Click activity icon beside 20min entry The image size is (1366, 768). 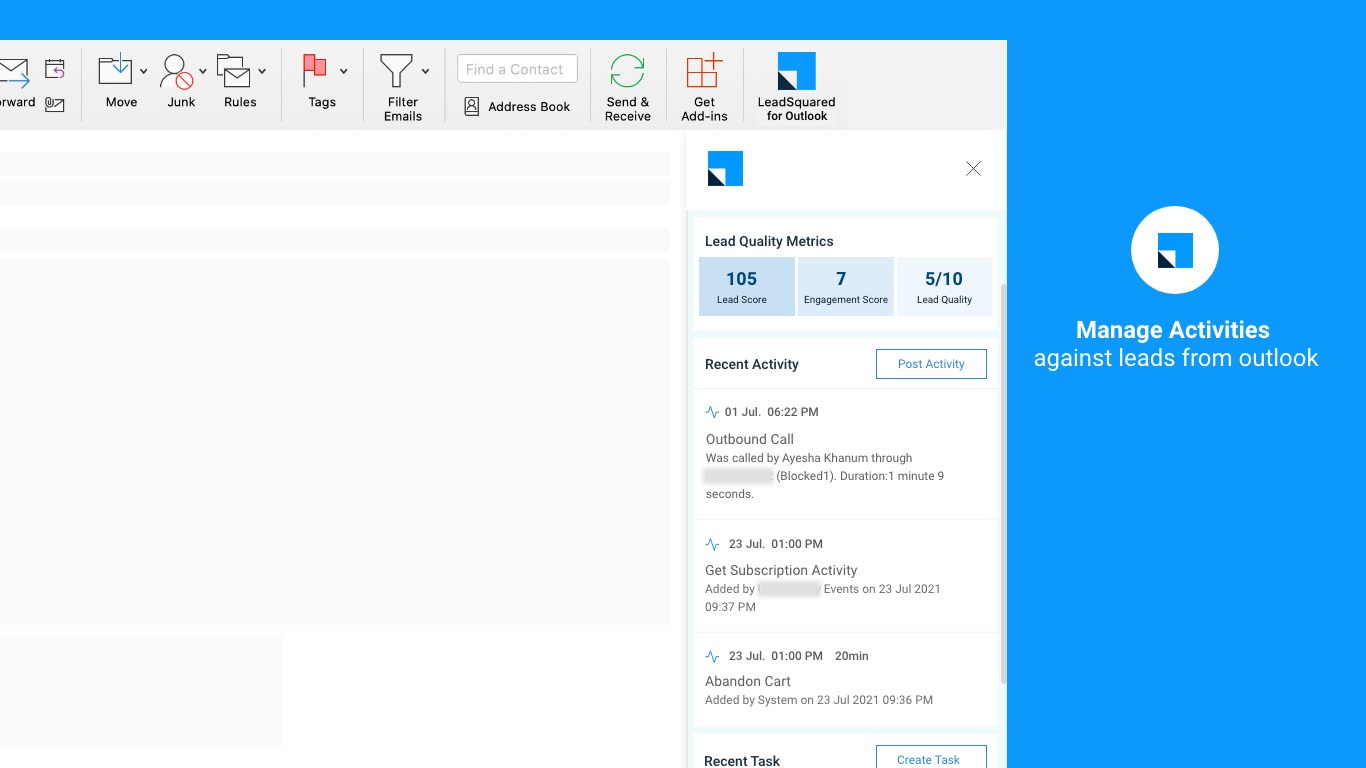pyautogui.click(x=712, y=656)
